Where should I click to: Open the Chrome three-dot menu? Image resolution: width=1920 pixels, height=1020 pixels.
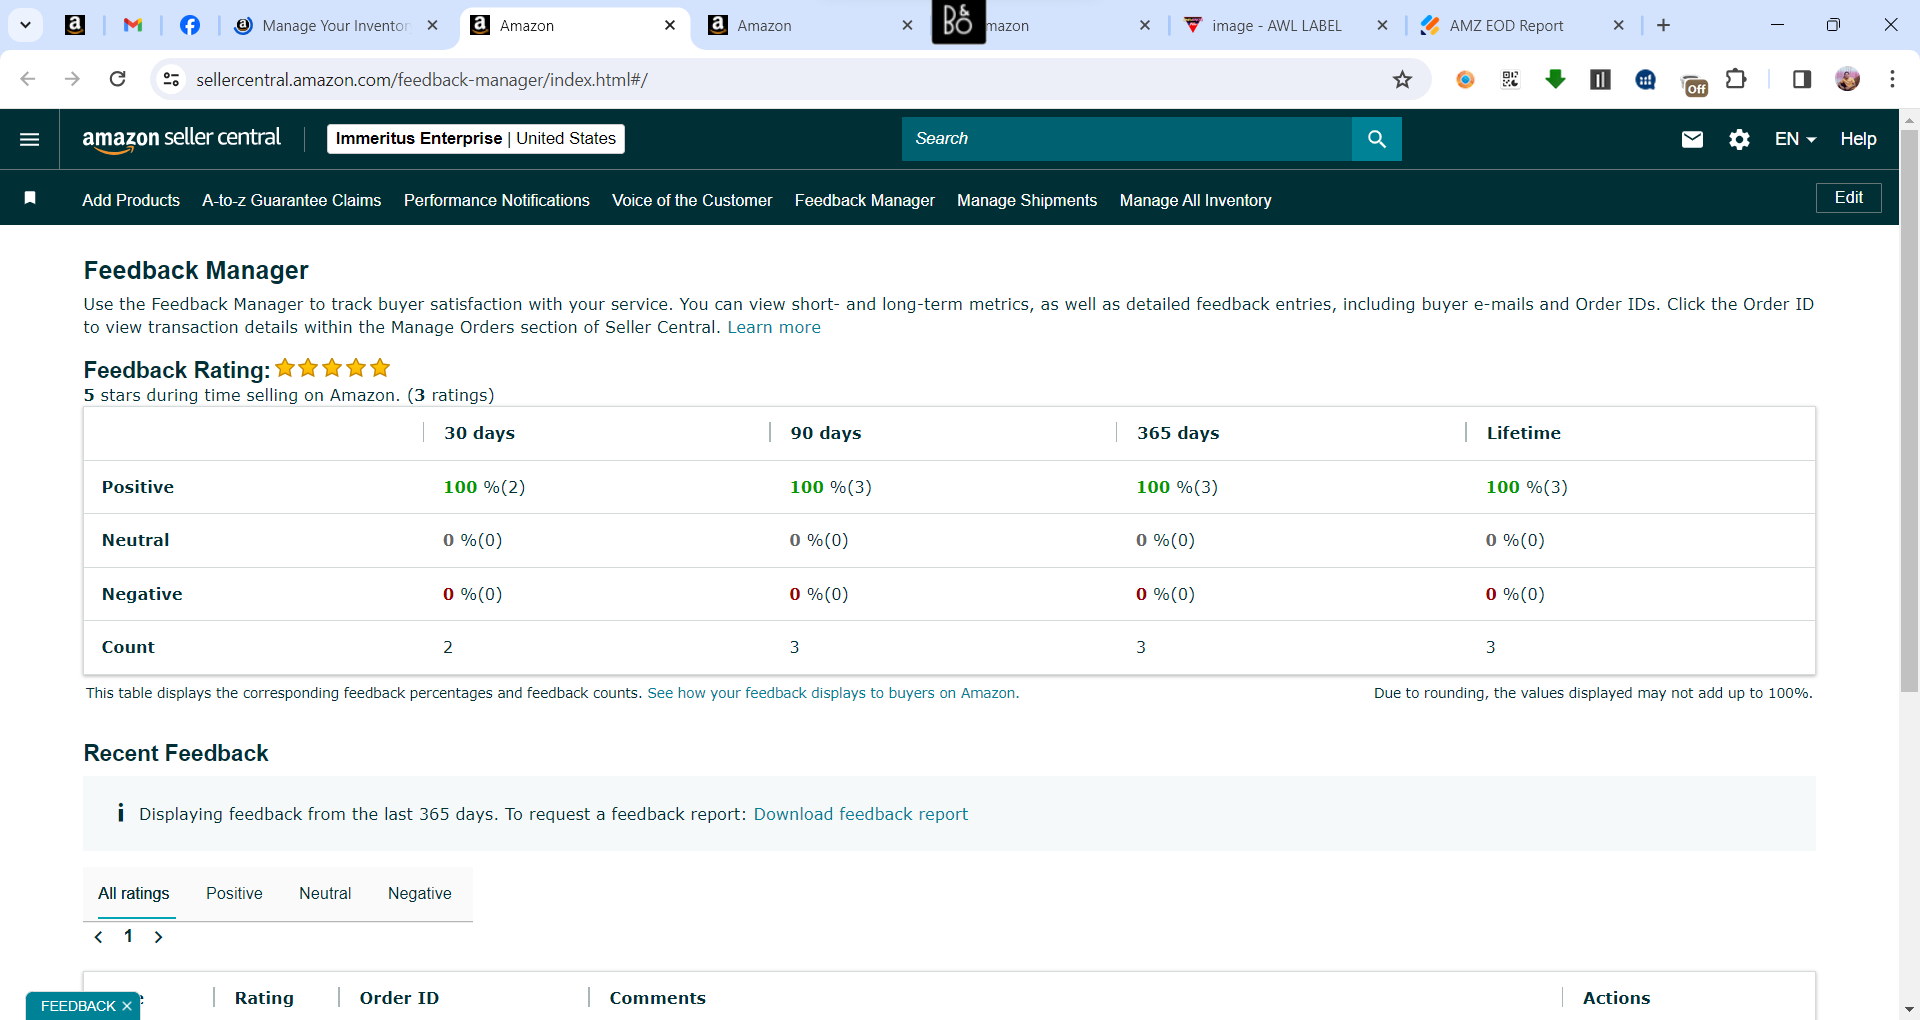click(x=1892, y=79)
